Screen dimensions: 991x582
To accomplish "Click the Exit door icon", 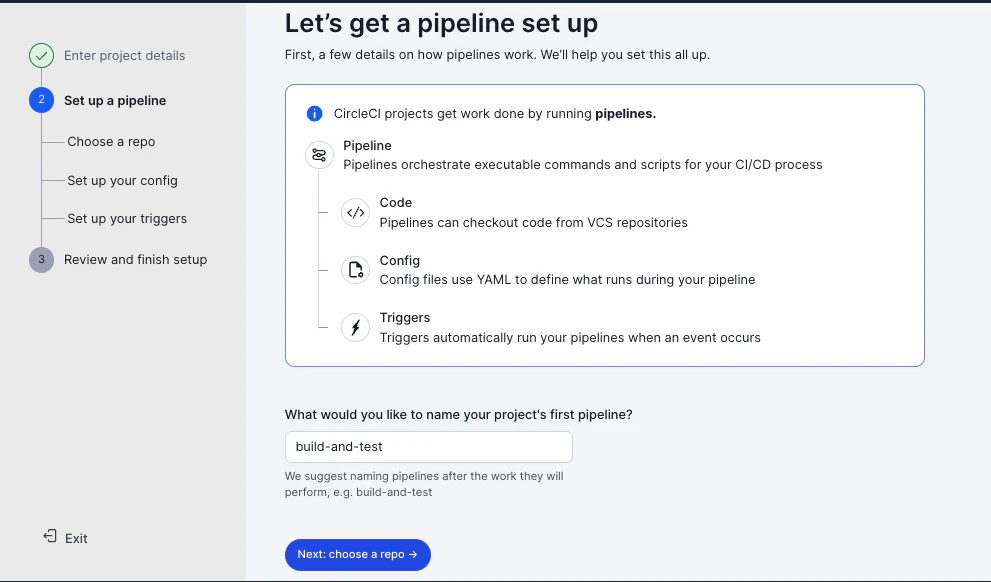I will (50, 537).
